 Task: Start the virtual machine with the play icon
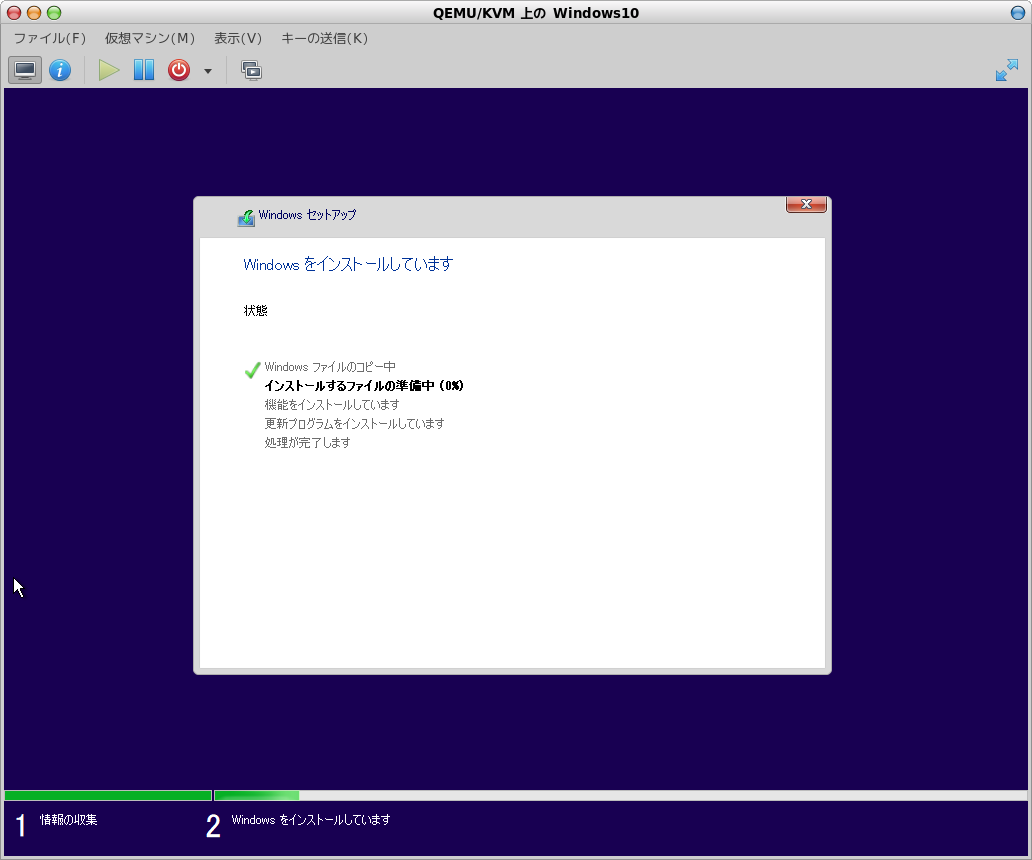108,69
